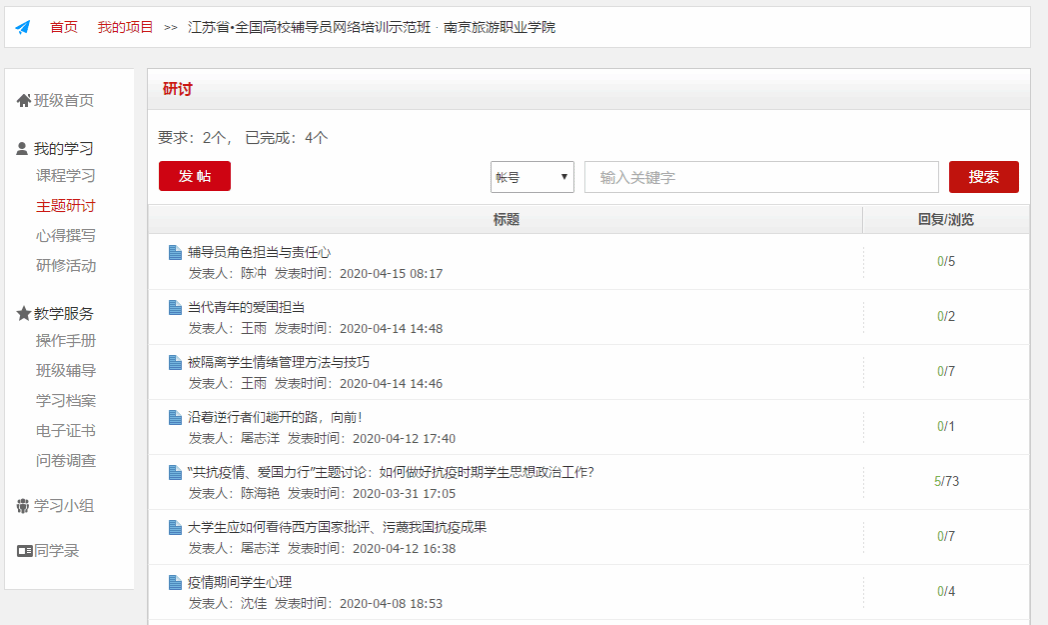The width and height of the screenshot is (1048, 625).
Task: Click the star icon beside 教学服务
Action: pyautogui.click(x=24, y=314)
